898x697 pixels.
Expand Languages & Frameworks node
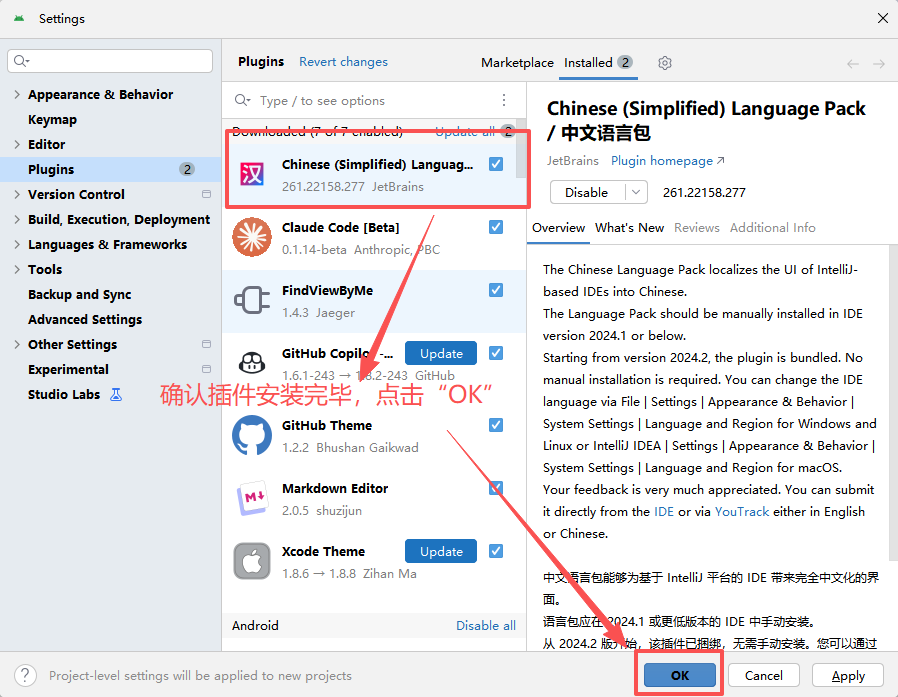[17, 245]
